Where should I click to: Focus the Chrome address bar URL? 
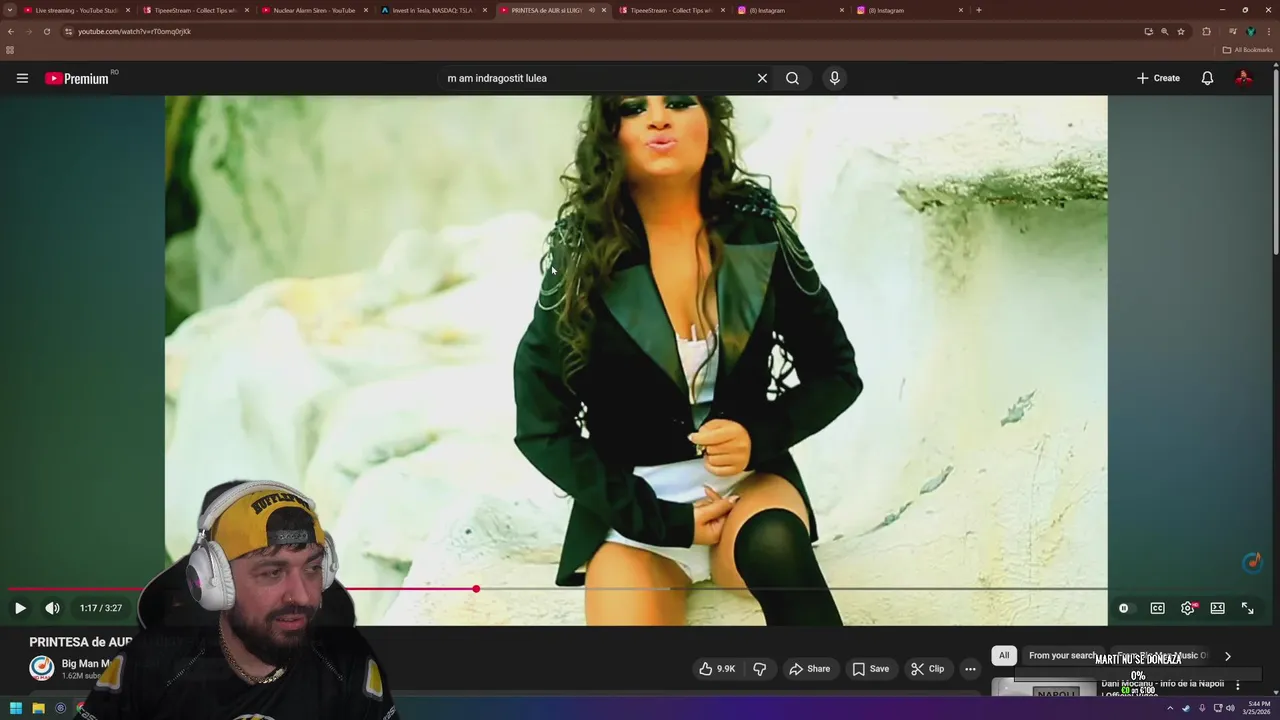tap(135, 31)
